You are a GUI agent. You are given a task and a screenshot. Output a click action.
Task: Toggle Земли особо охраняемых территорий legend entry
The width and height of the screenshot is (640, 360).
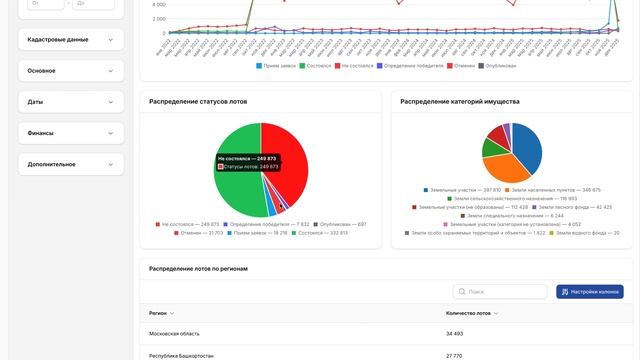tap(475, 233)
